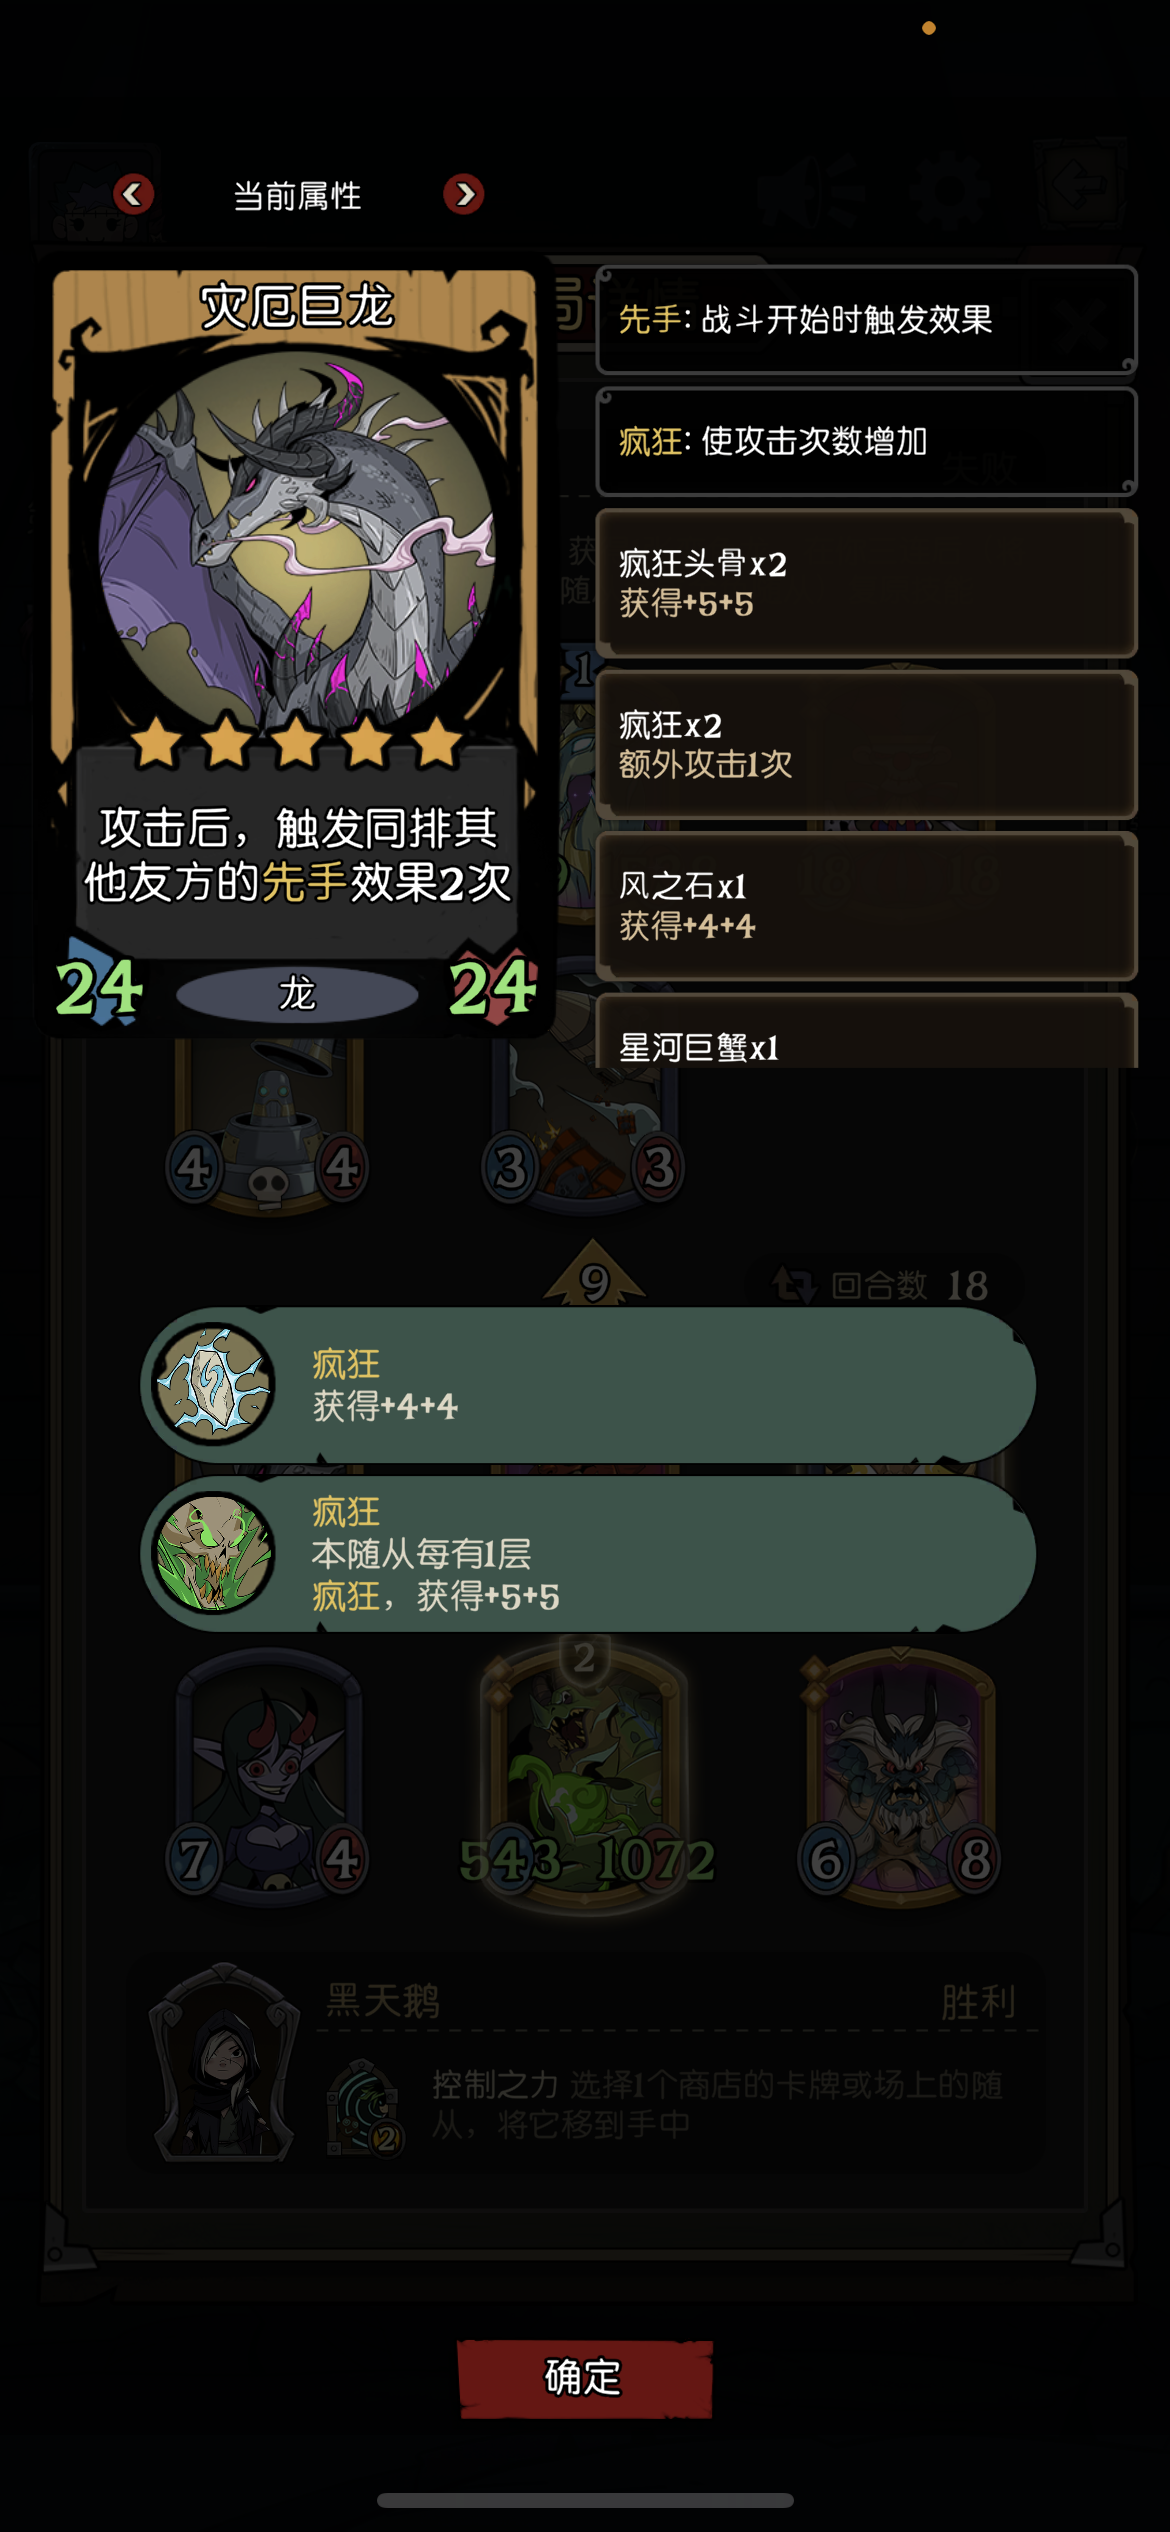Tap the 灾厄巨龙 dragon portrait
Screen dimensions: 1170x2532
[297, 540]
